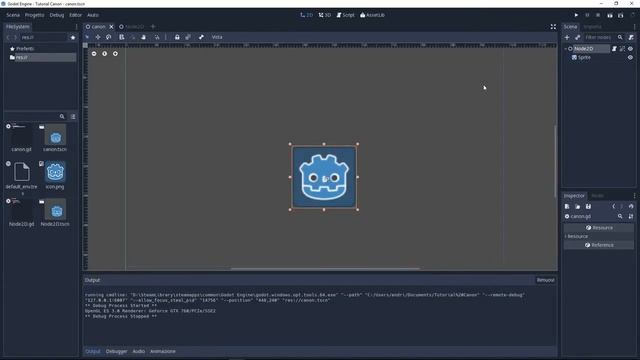Open the Aiuto menu
640x360 pixels.
tap(93, 15)
